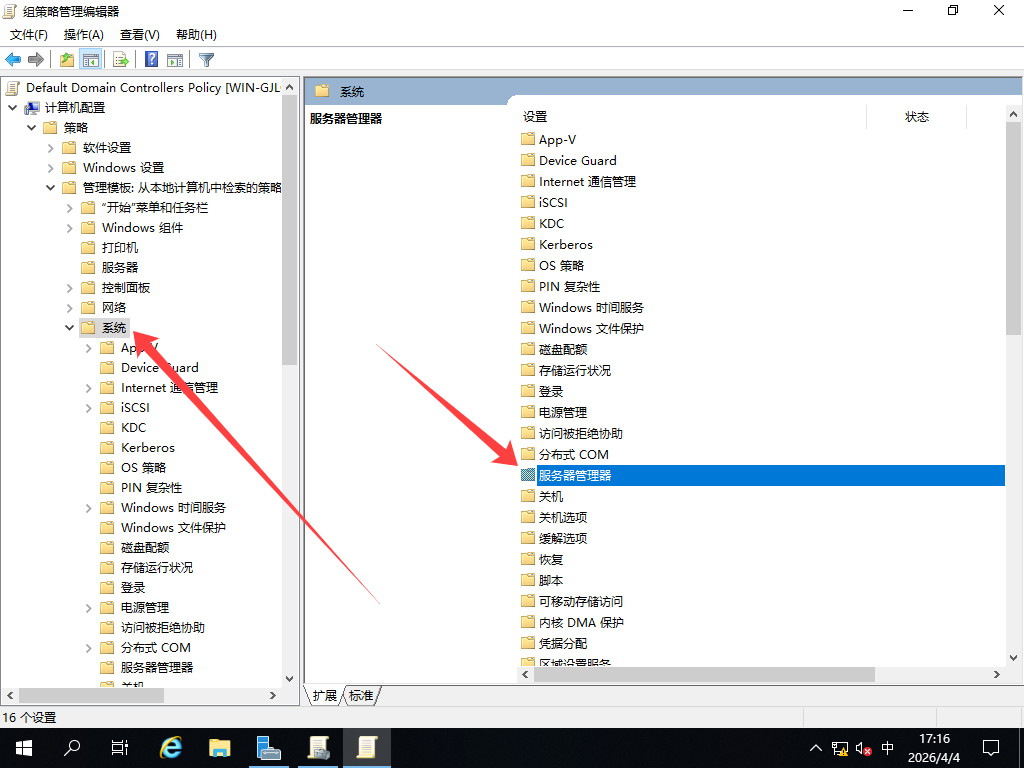Screen dimensions: 1024x768
Task: Open the 操作(A) menu
Action: click(x=84, y=35)
